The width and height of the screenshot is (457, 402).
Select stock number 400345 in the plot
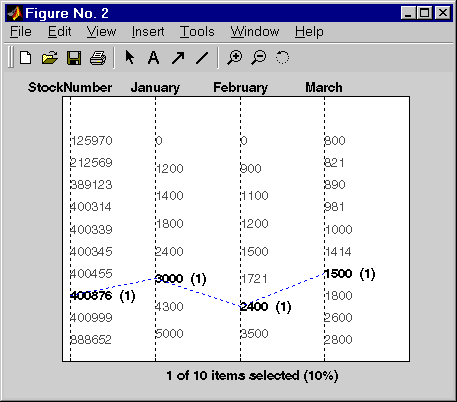click(x=91, y=251)
